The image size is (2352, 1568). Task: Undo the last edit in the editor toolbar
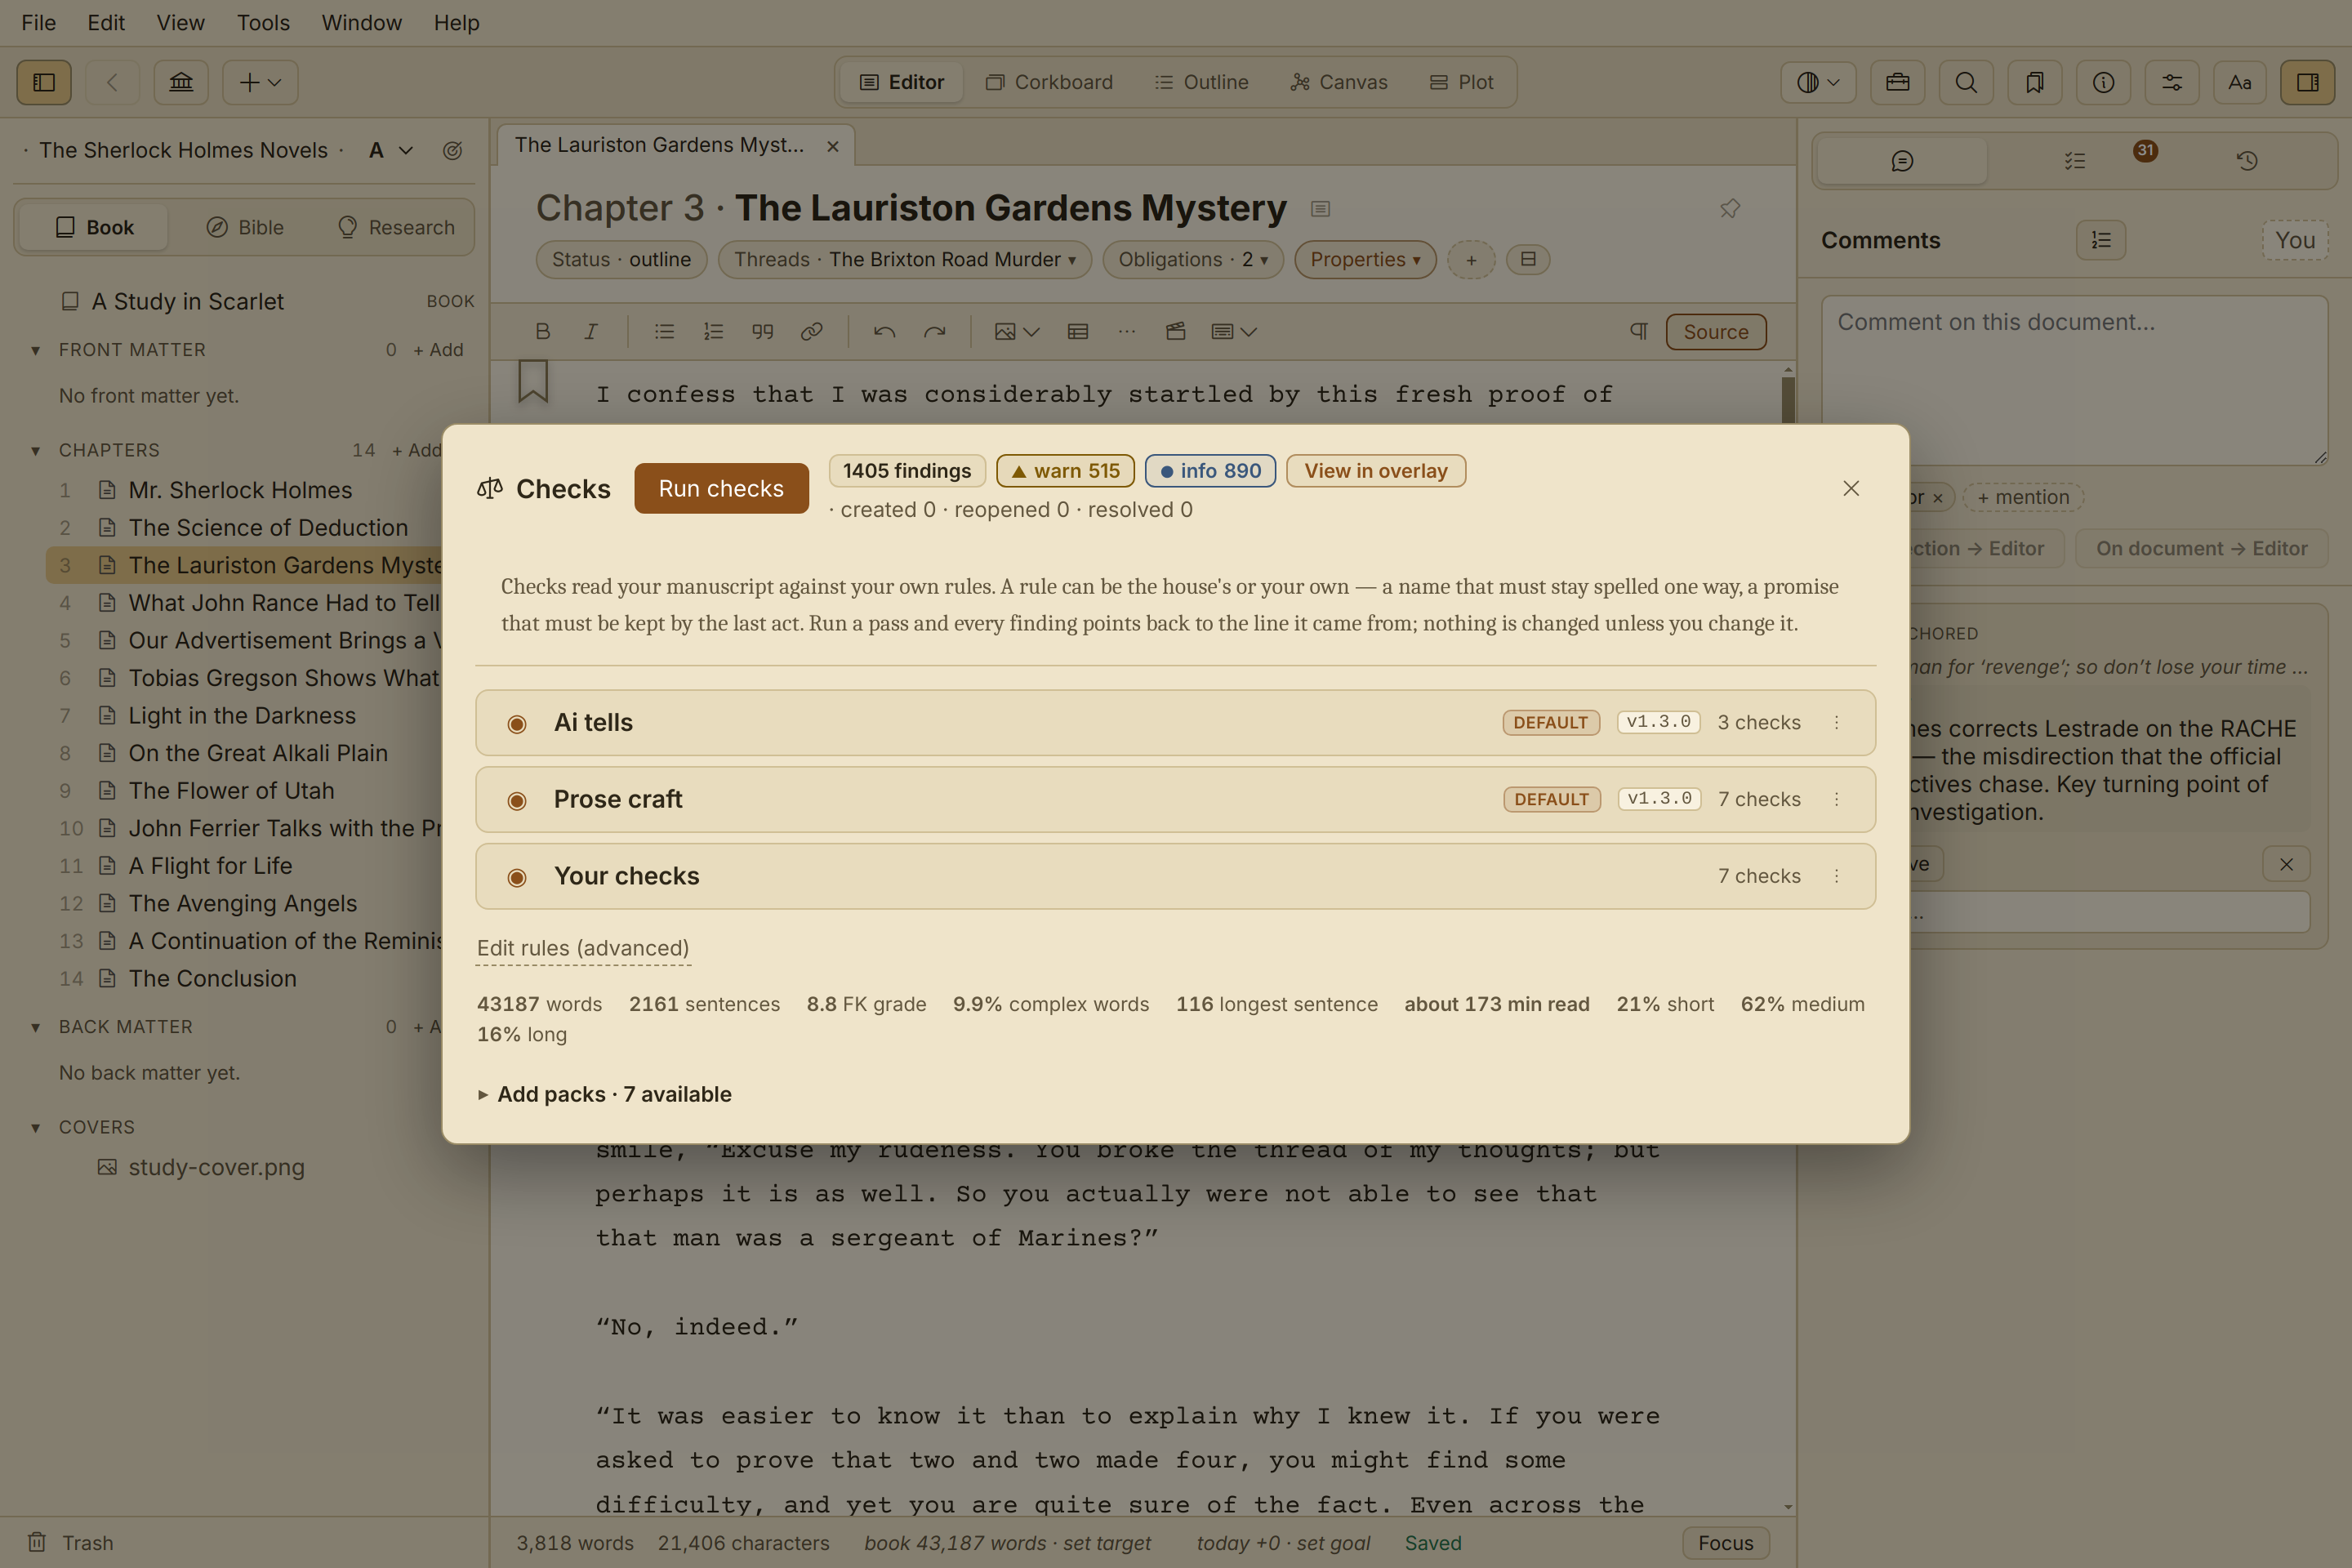[884, 332]
